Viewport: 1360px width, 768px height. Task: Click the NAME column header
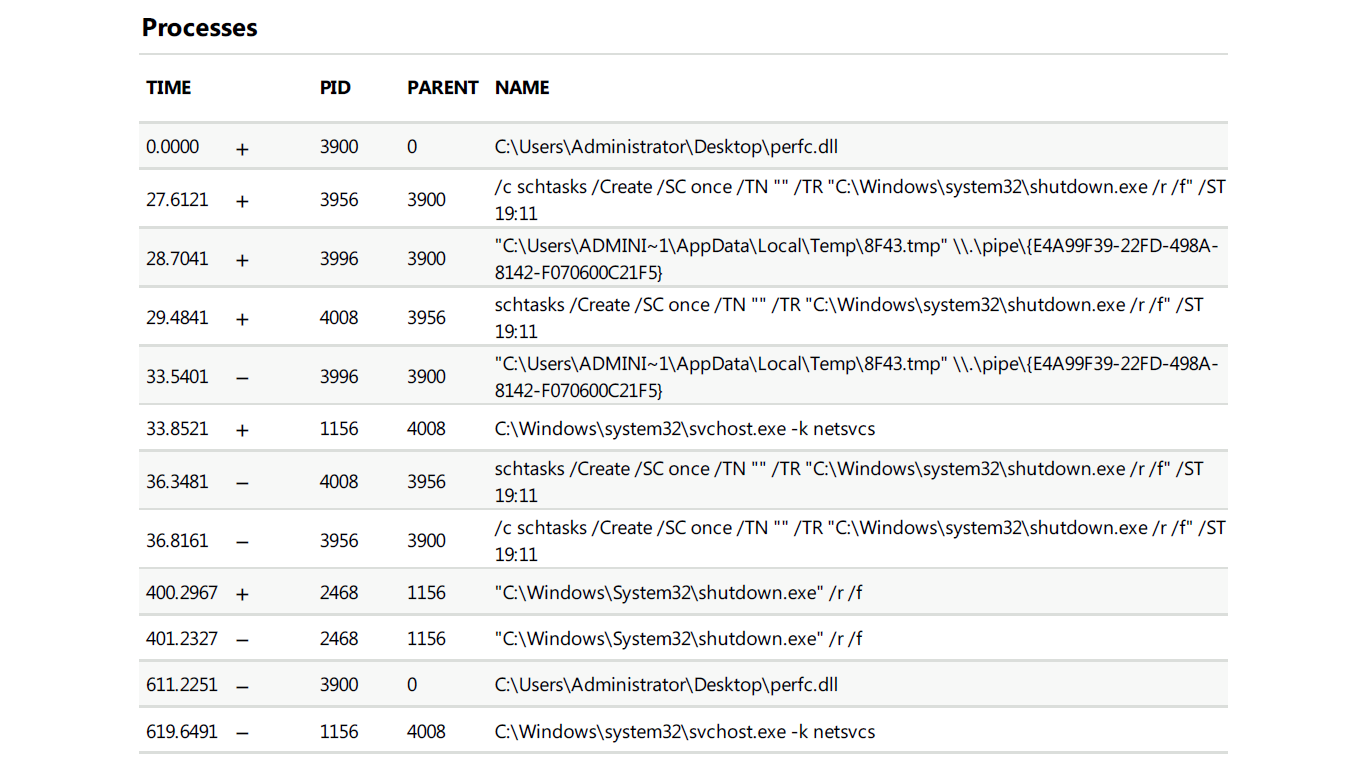coord(522,88)
